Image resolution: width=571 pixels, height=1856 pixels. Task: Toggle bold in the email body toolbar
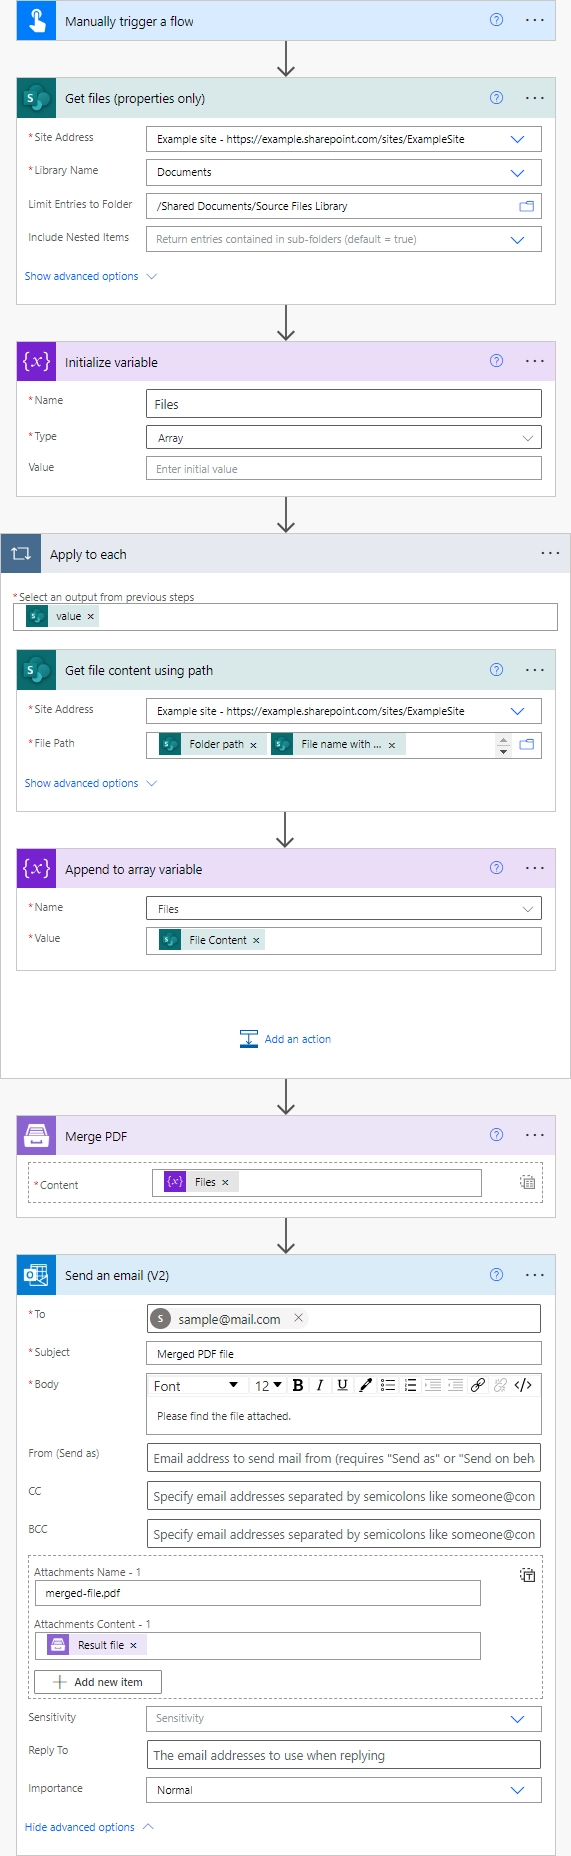(x=297, y=1385)
